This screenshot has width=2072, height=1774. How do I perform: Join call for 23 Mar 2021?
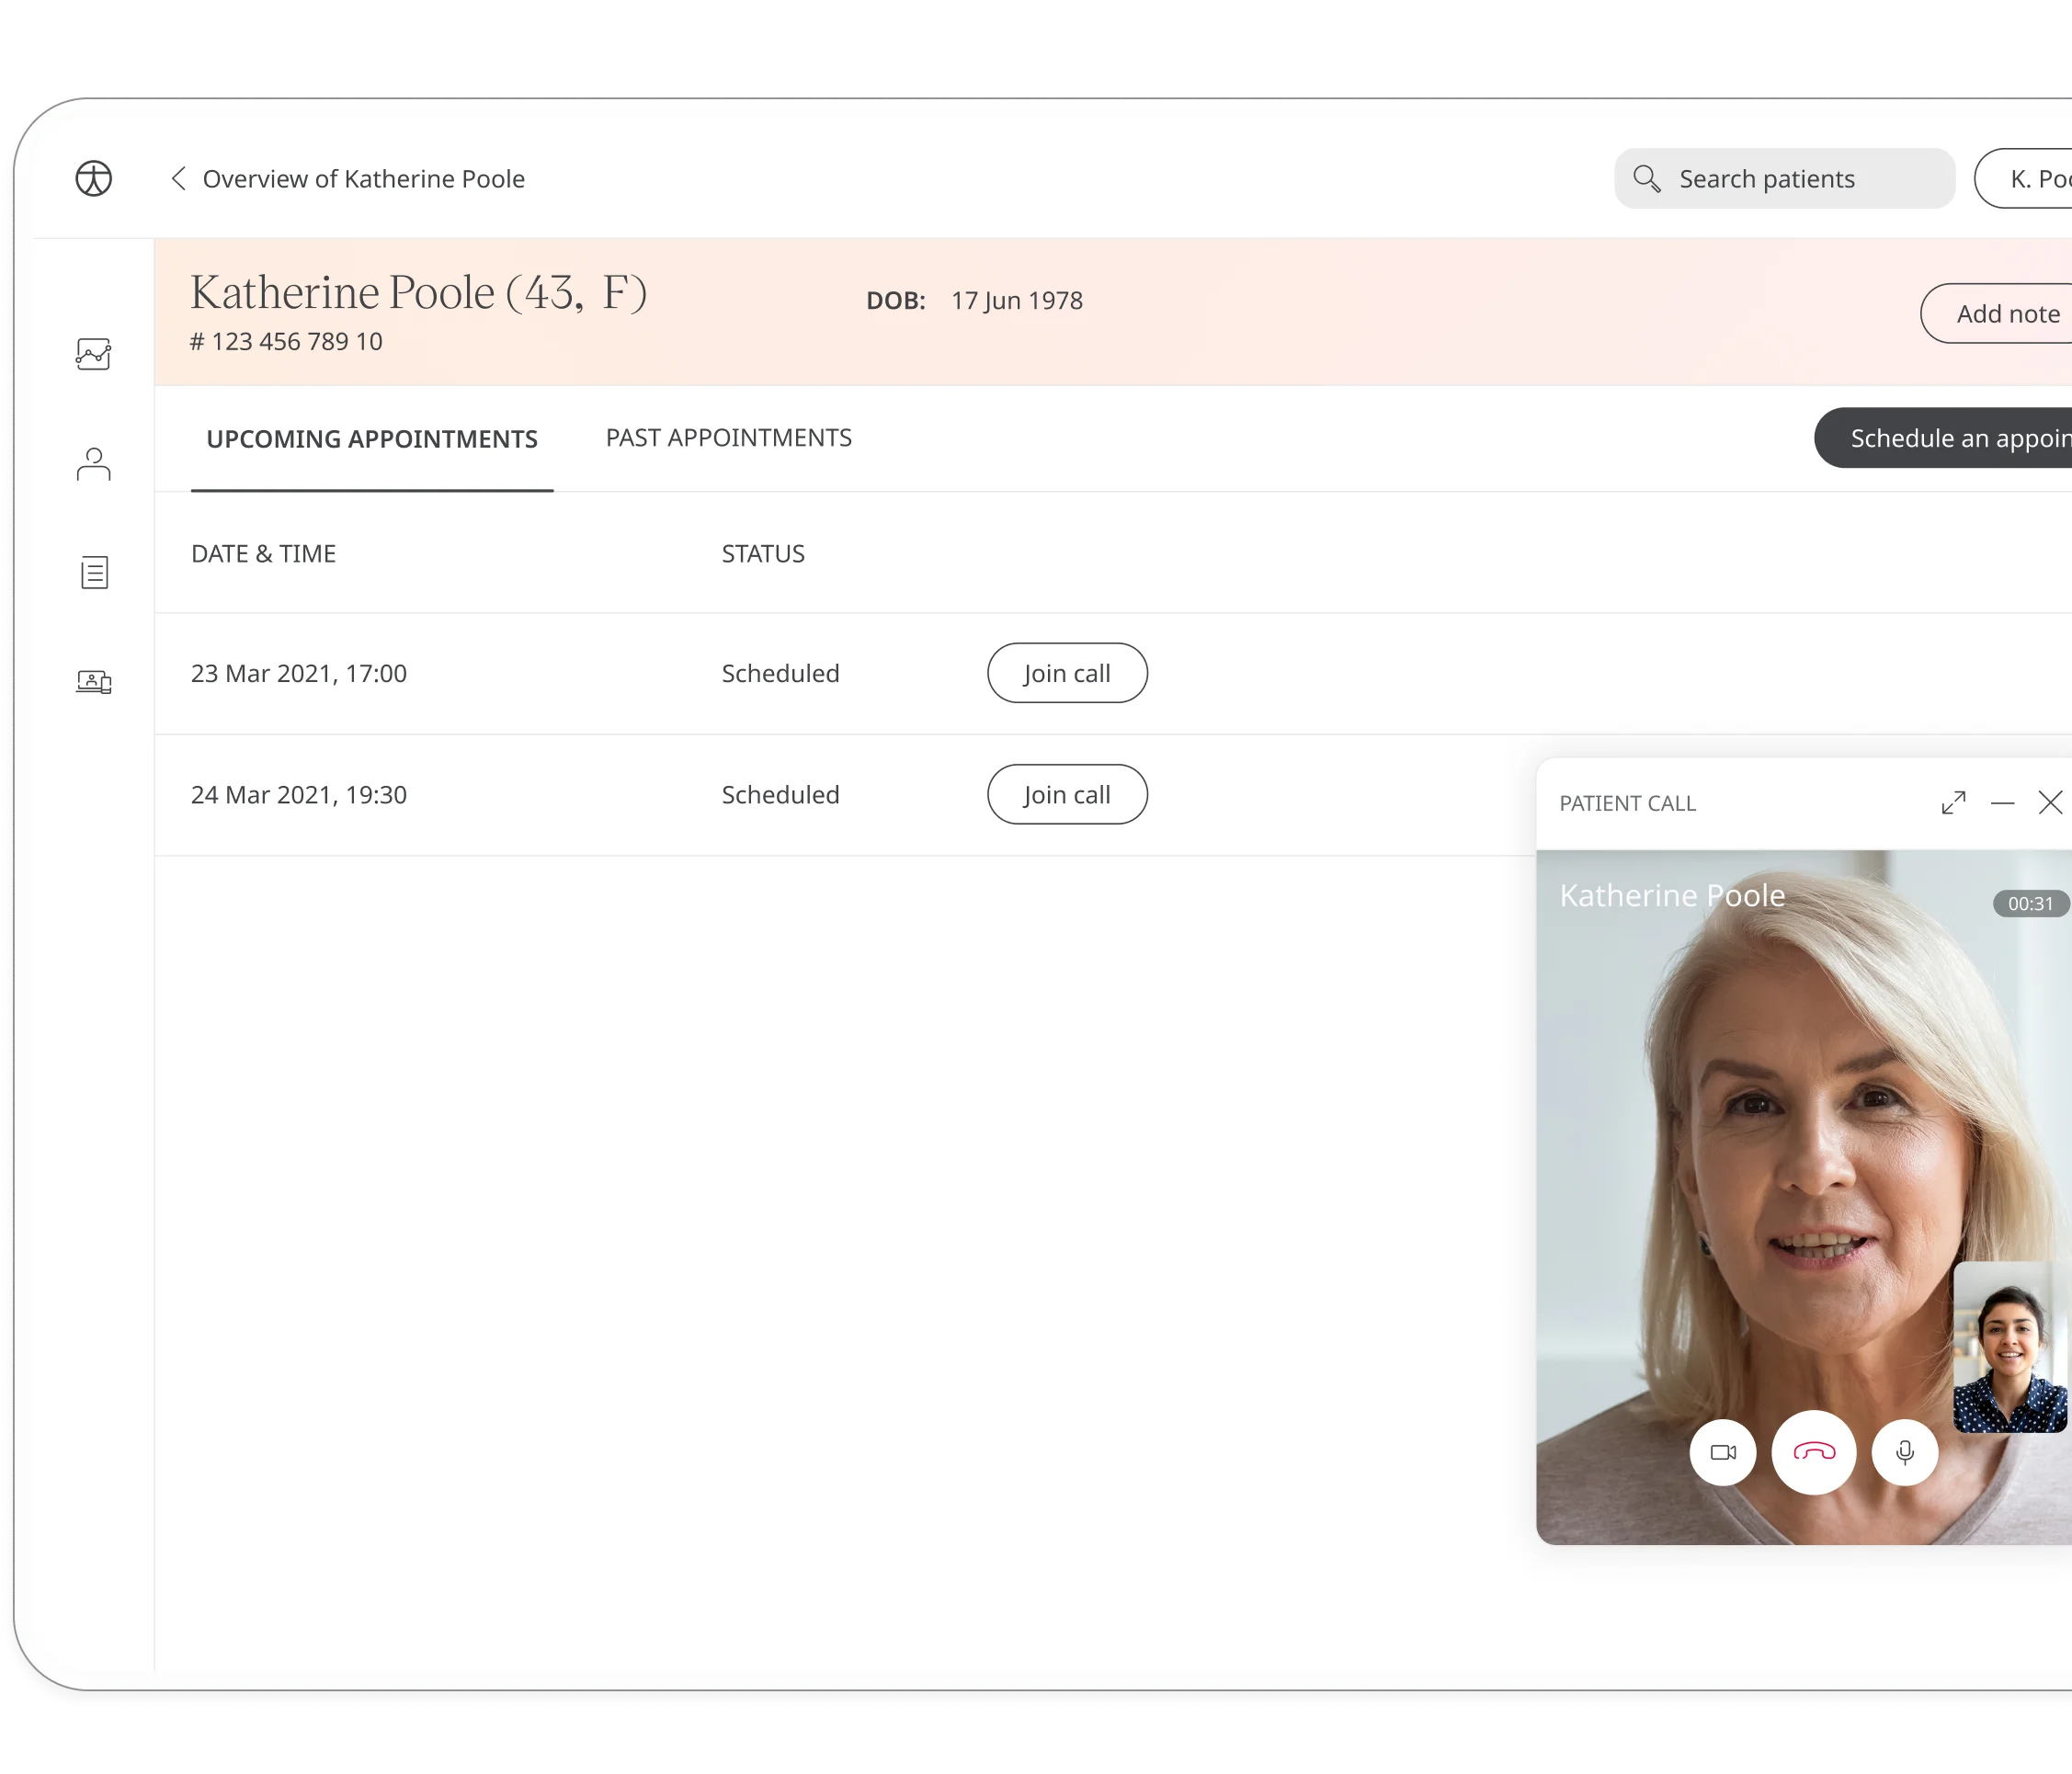pyautogui.click(x=1066, y=673)
